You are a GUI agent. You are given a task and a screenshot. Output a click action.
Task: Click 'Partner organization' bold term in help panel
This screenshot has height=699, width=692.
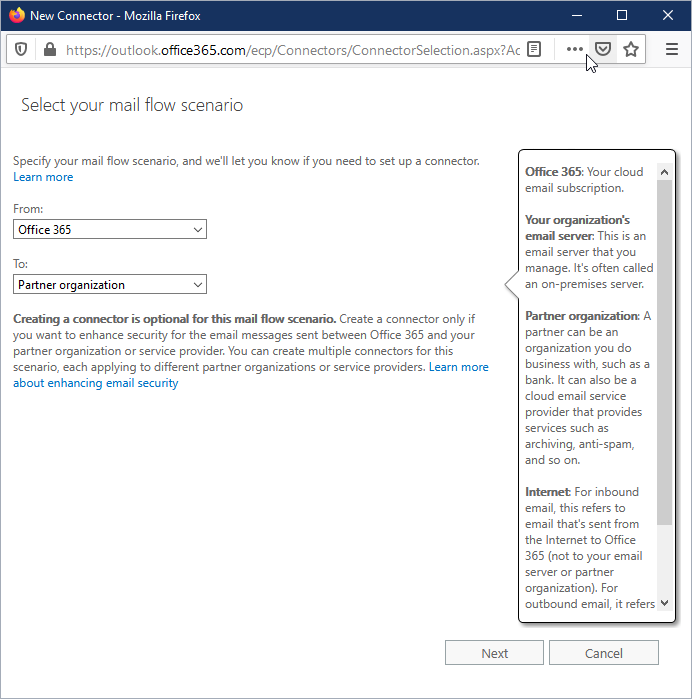[x=582, y=316]
